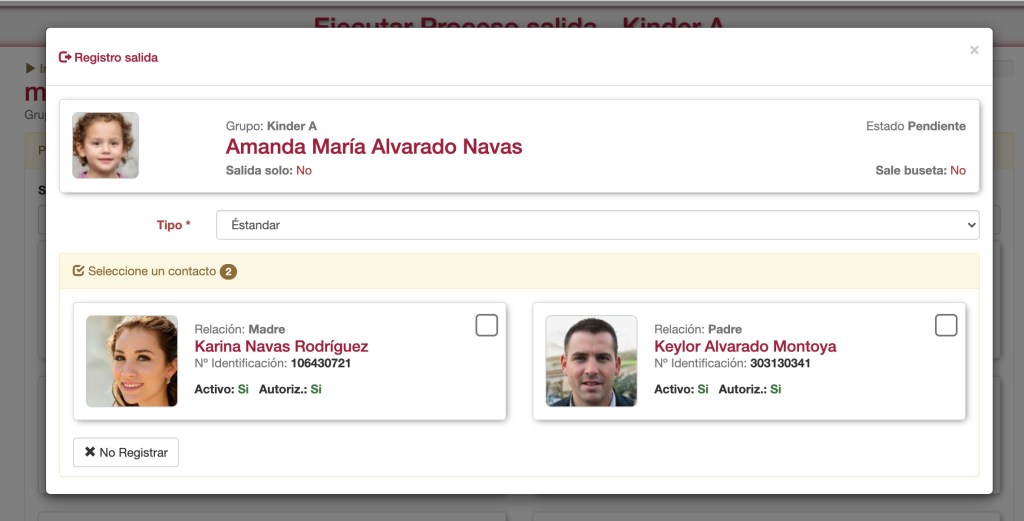Click the Grupo Kinder A label
Screen dimensions: 1024x521
tap(271, 126)
